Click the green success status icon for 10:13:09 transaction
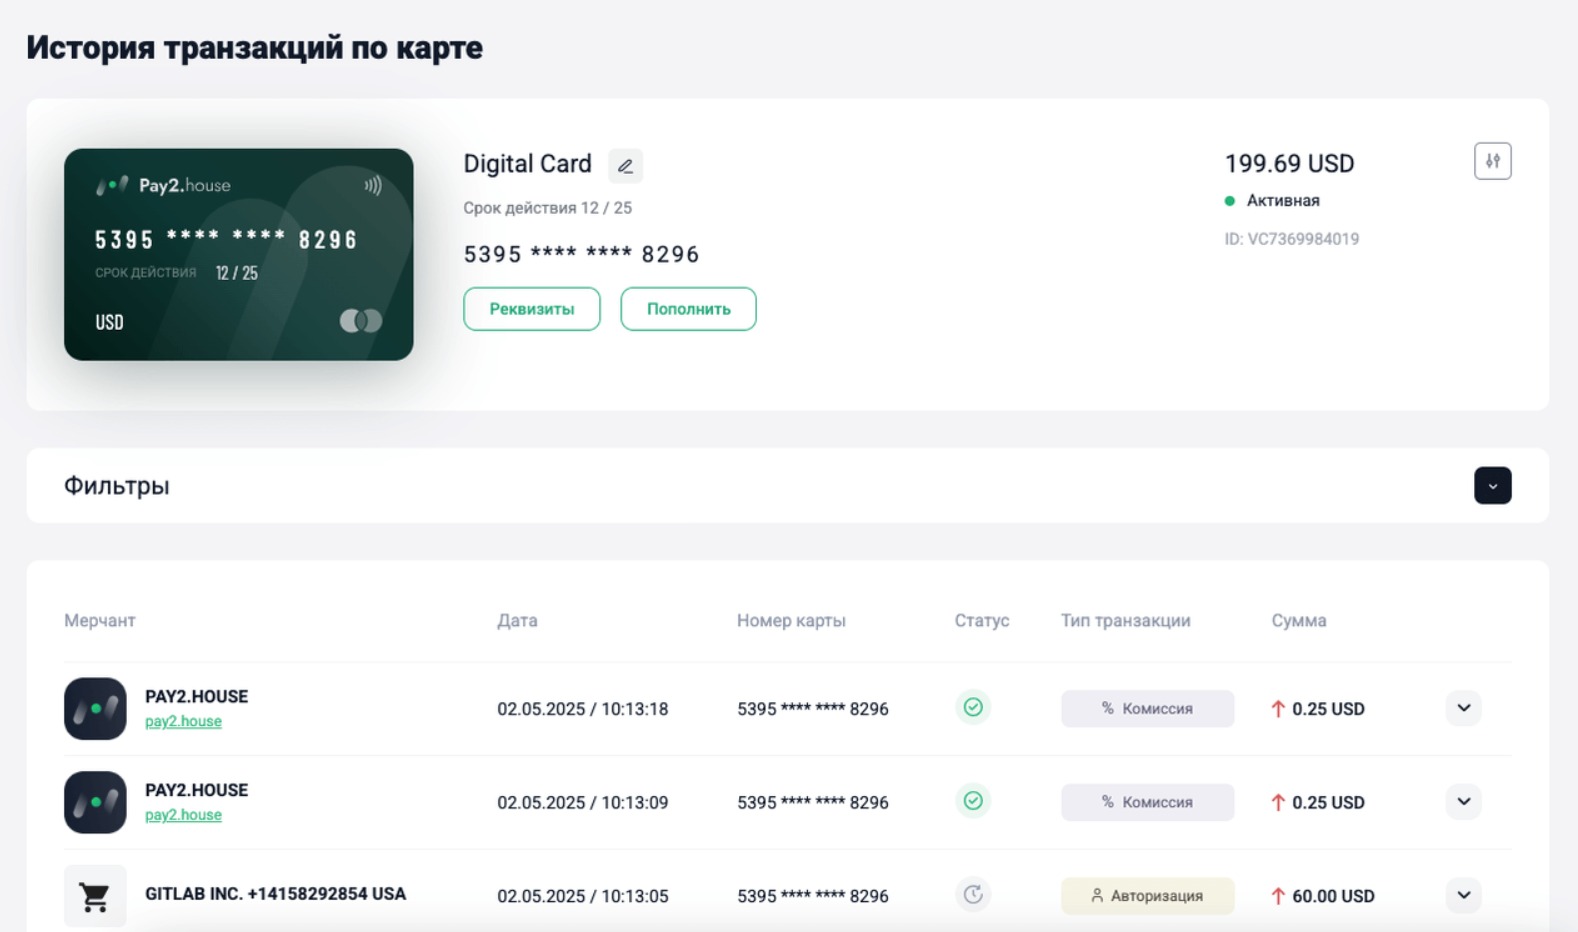This screenshot has width=1578, height=932. tap(973, 801)
